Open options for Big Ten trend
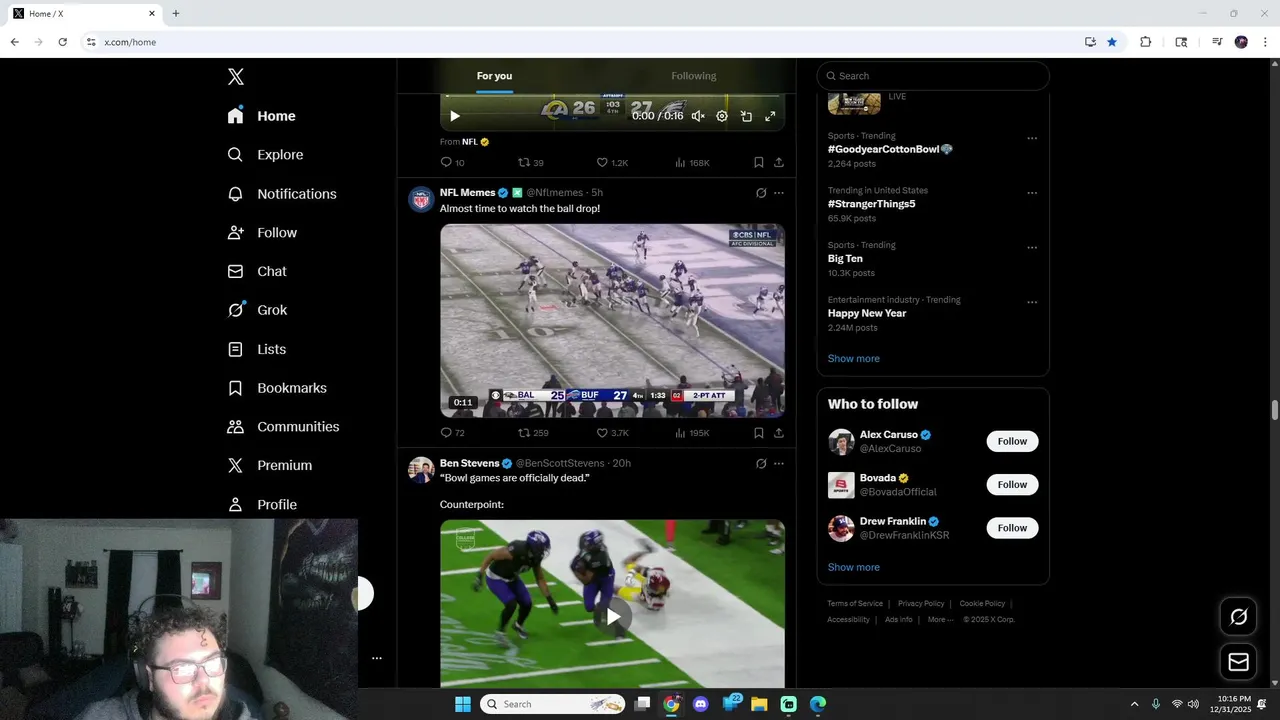The width and height of the screenshot is (1280, 720). click(1032, 248)
